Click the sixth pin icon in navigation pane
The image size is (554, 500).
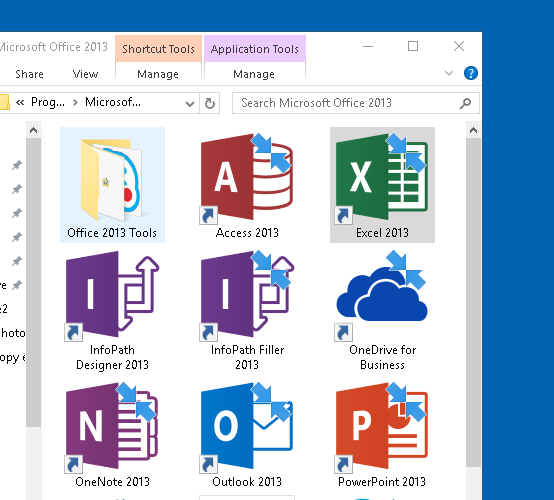(17, 285)
